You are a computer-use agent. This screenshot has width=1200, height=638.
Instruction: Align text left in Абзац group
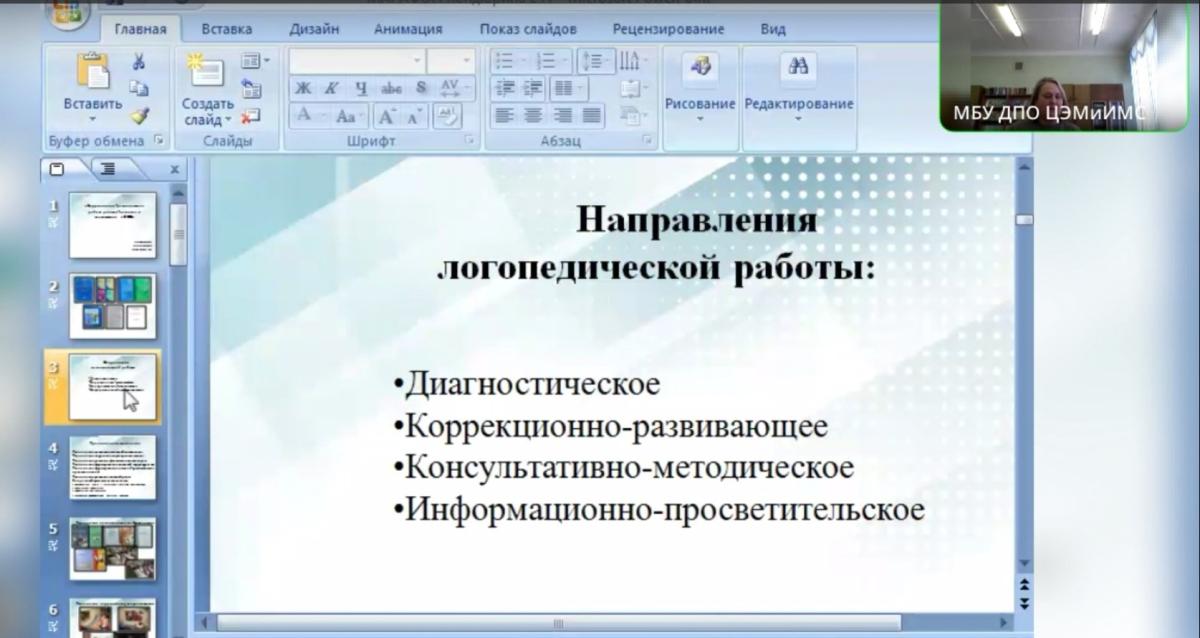[505, 116]
